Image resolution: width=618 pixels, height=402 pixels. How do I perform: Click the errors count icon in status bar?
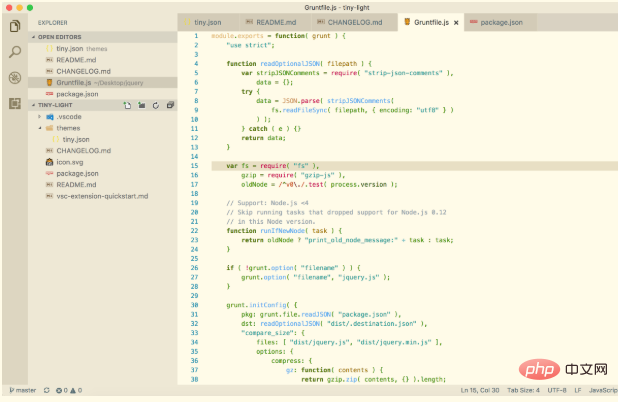coord(61,390)
